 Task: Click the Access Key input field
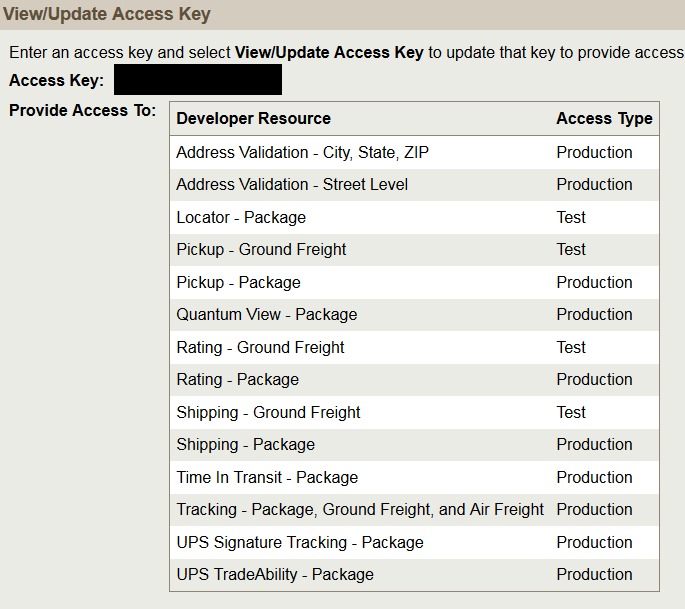pos(198,80)
